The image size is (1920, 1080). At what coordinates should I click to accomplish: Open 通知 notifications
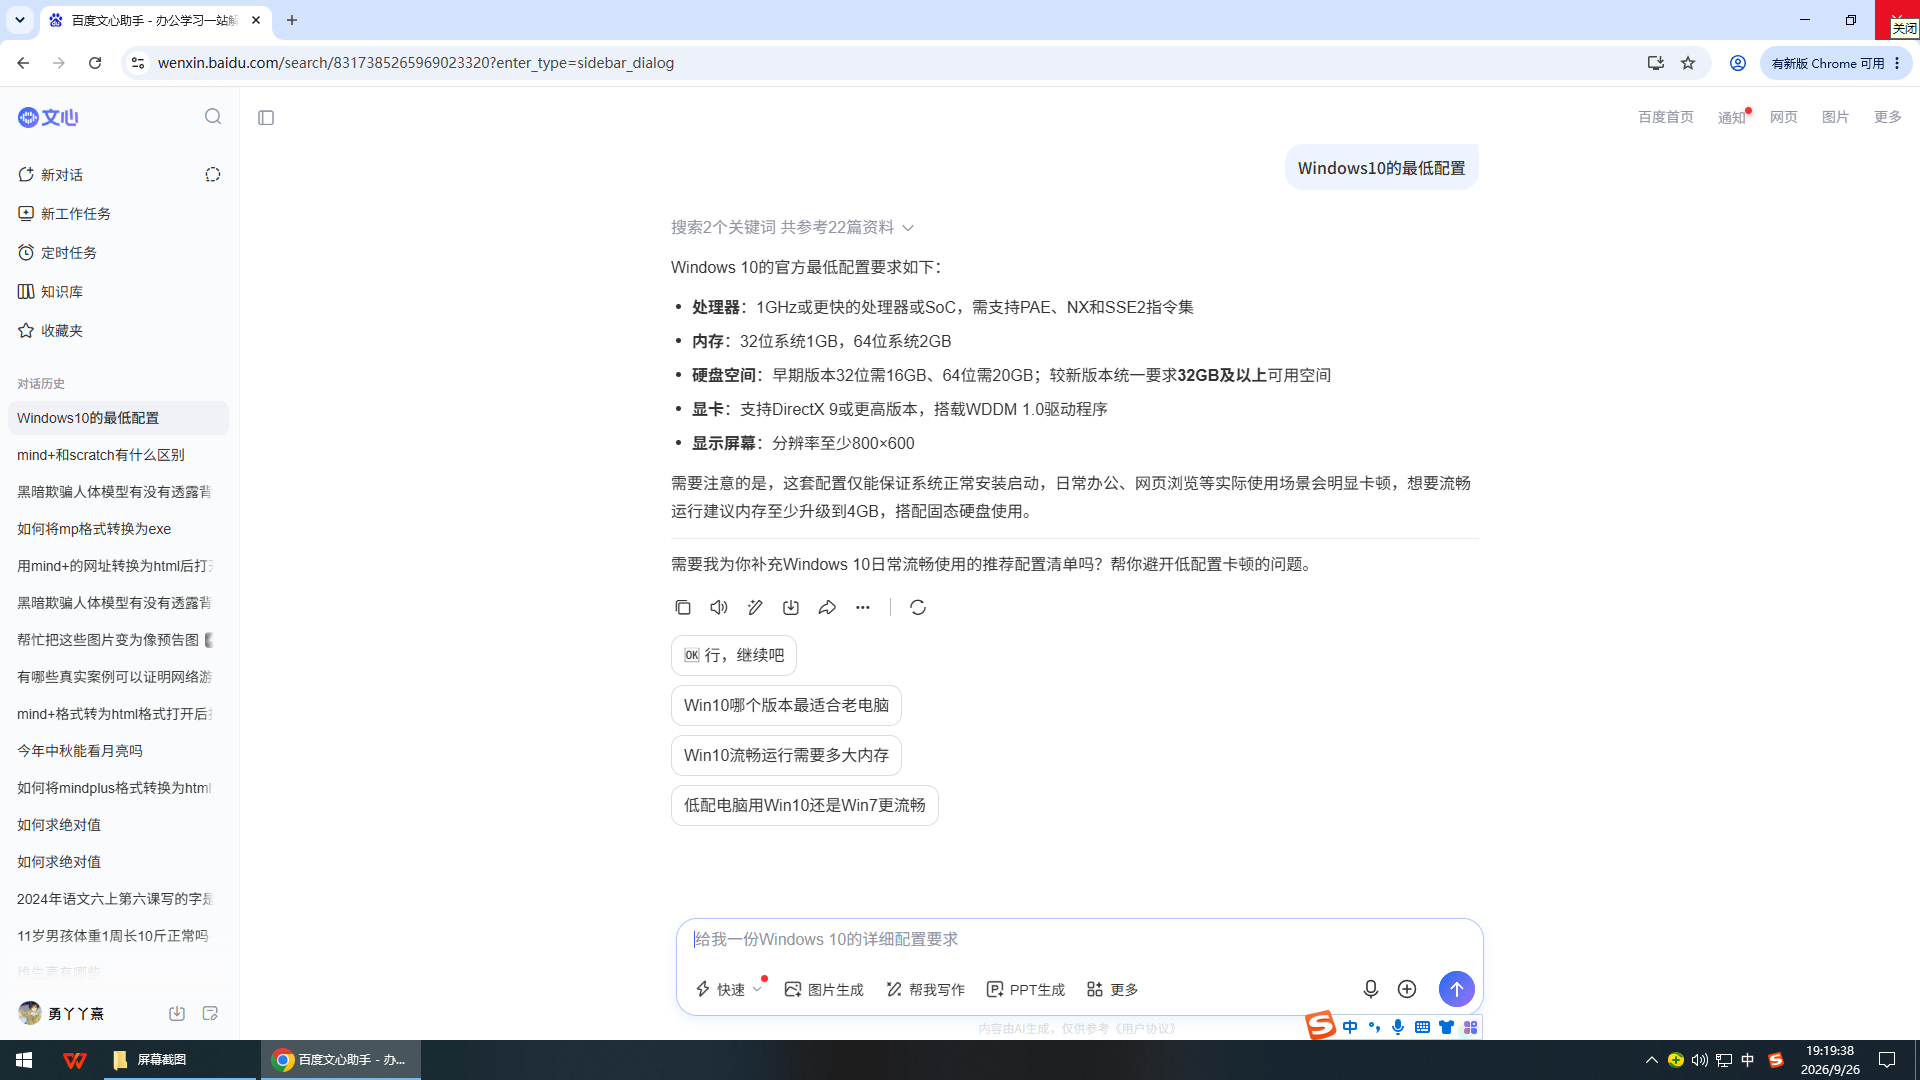pos(1732,117)
